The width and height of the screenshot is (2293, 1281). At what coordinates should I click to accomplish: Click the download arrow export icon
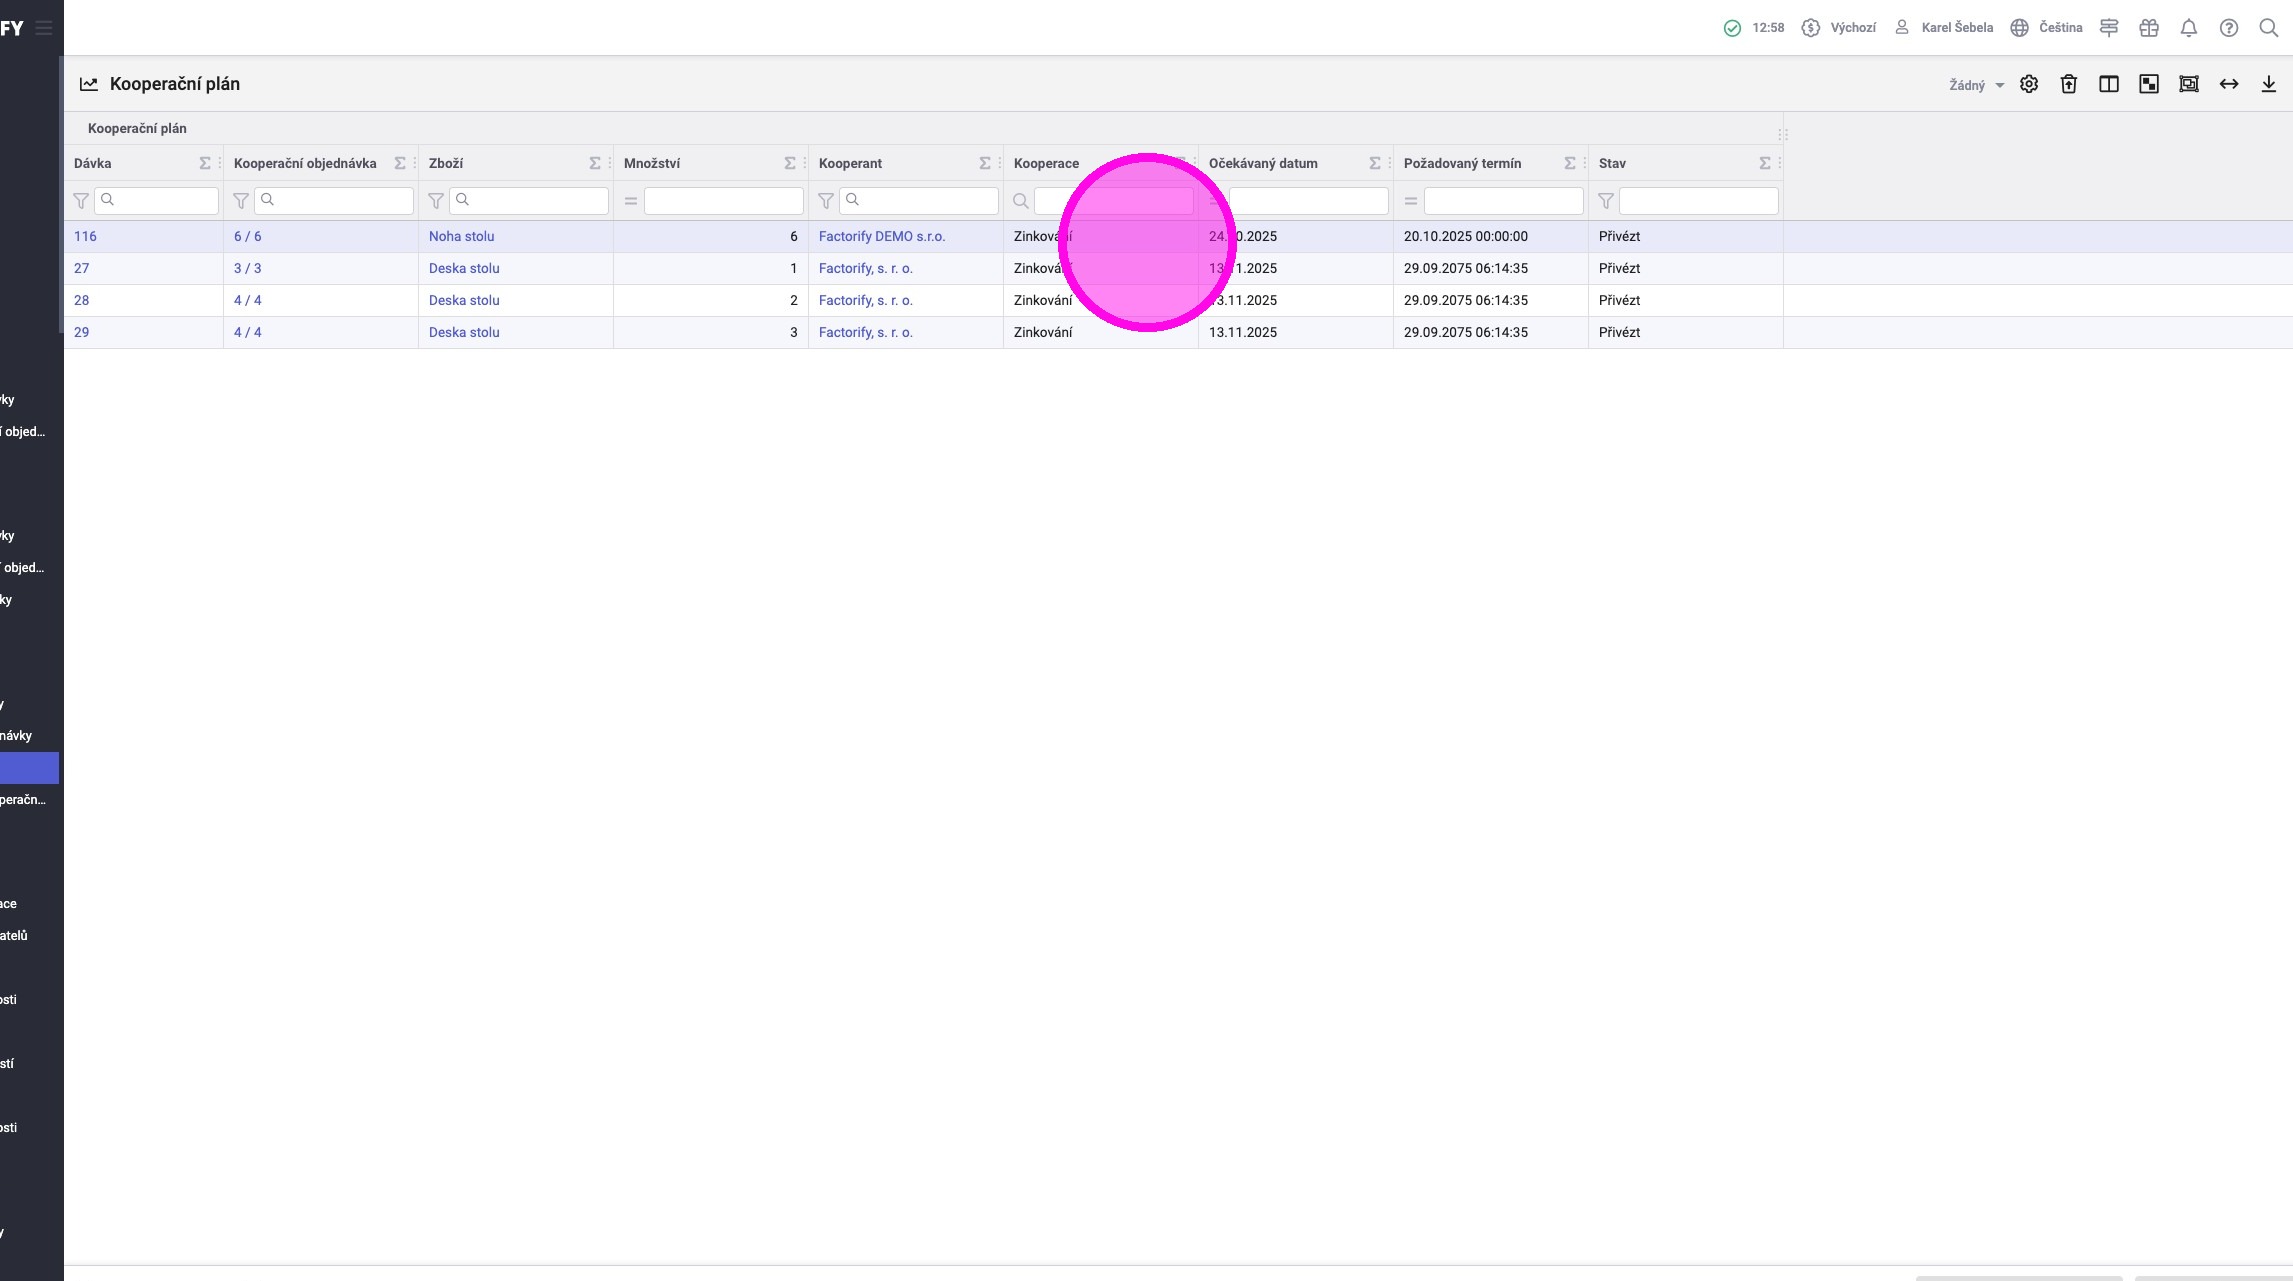[x=2268, y=84]
